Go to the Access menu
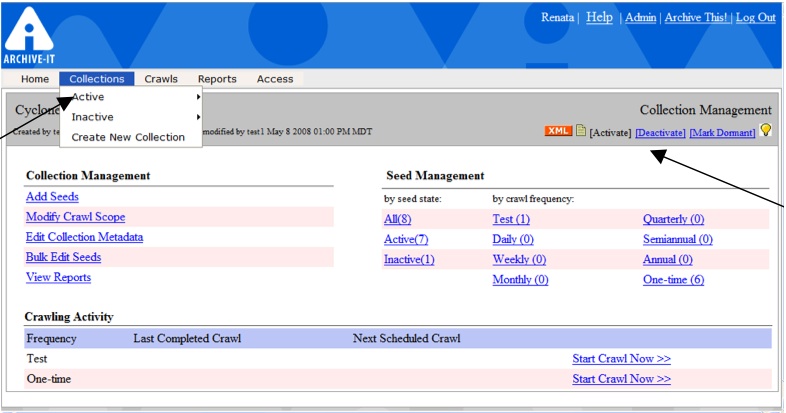This screenshot has width=786, height=413. pos(275,79)
